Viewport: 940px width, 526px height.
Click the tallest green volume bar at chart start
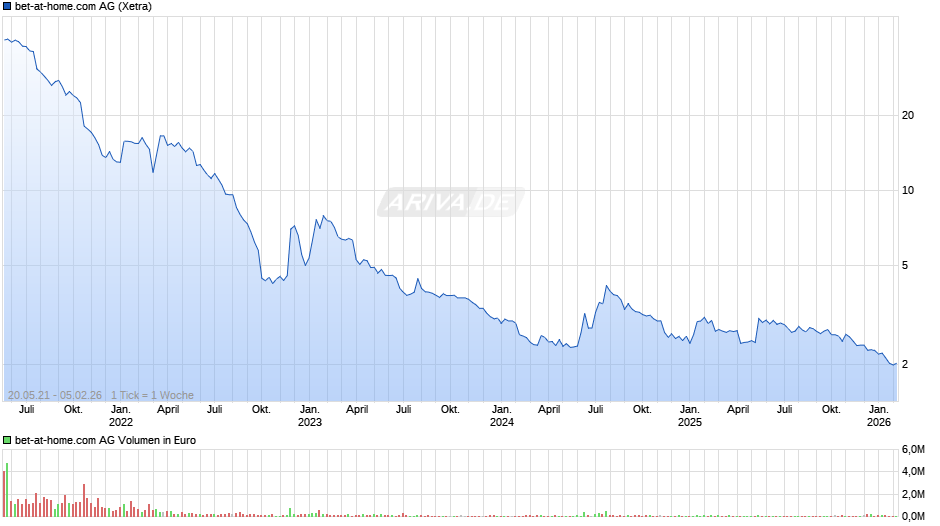[x=7, y=489]
